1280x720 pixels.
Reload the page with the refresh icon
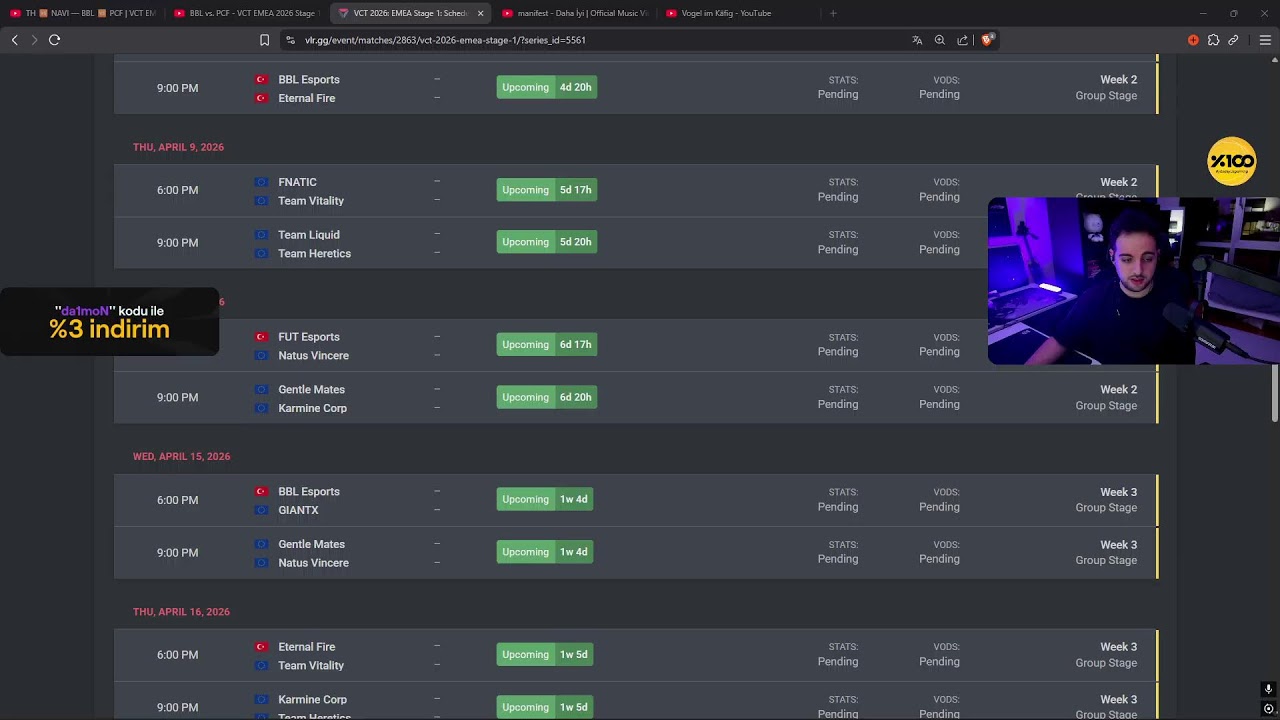point(54,40)
